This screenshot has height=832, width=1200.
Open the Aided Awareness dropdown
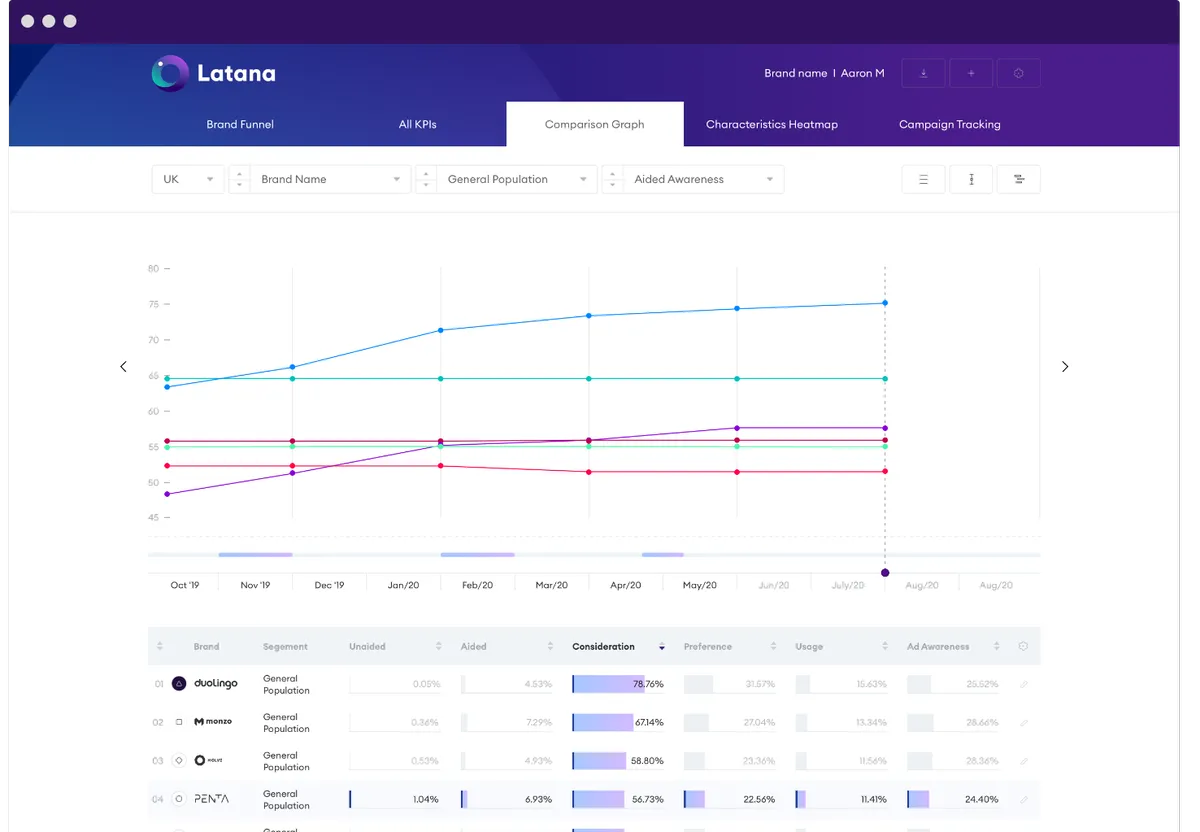[x=704, y=179]
